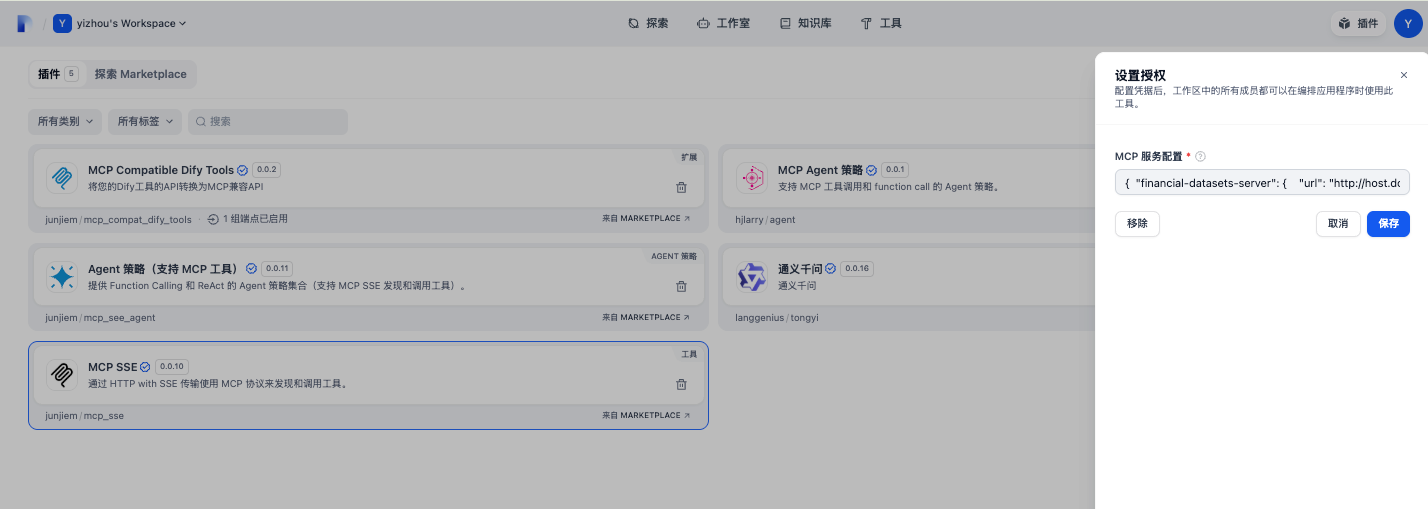
Task: Click the junjiem/mcp_see_agent text
Action: click(x=100, y=318)
